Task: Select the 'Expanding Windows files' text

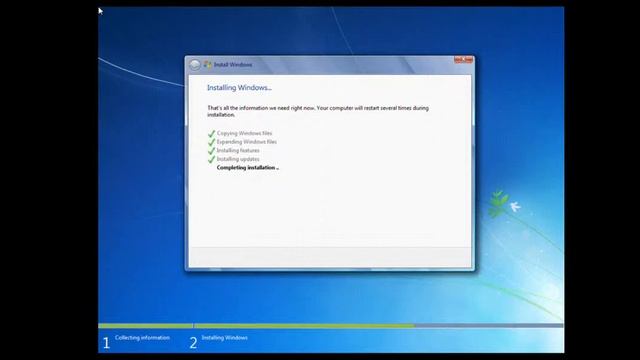Action: [x=247, y=142]
